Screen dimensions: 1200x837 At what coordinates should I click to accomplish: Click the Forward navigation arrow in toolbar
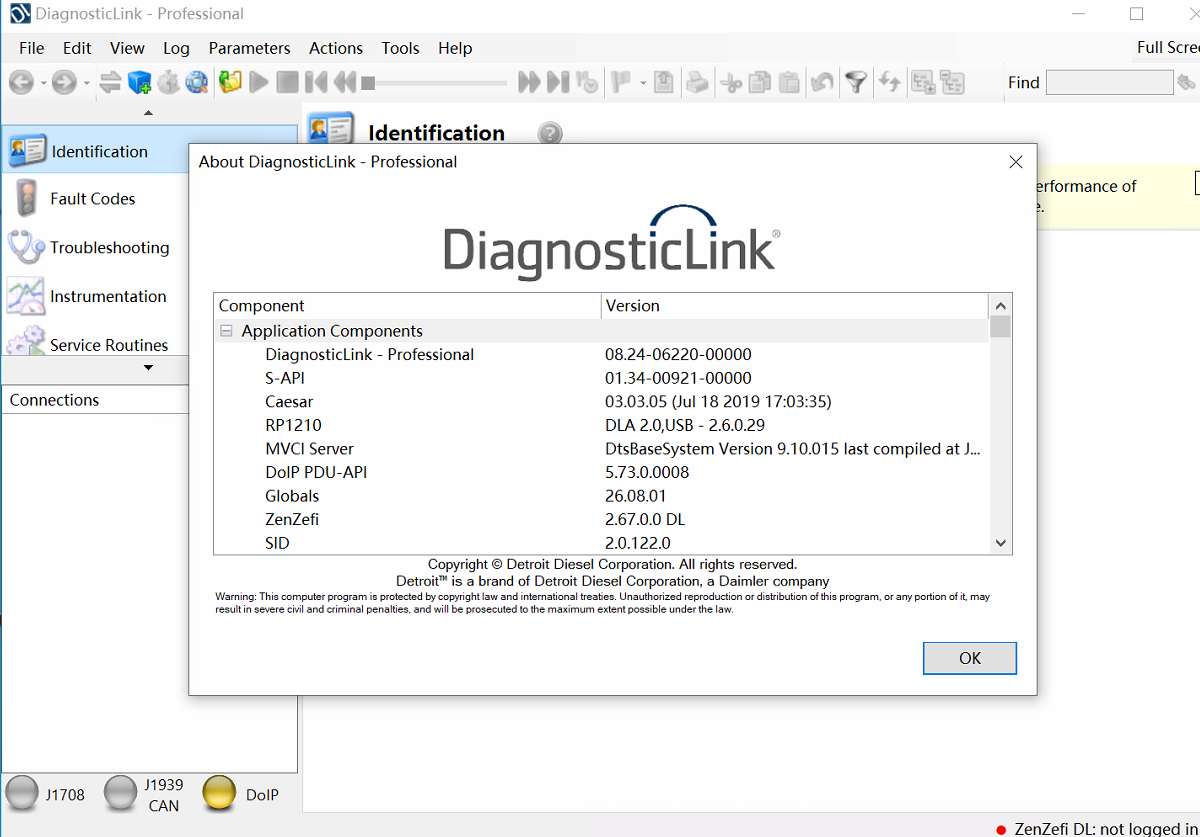click(64, 82)
